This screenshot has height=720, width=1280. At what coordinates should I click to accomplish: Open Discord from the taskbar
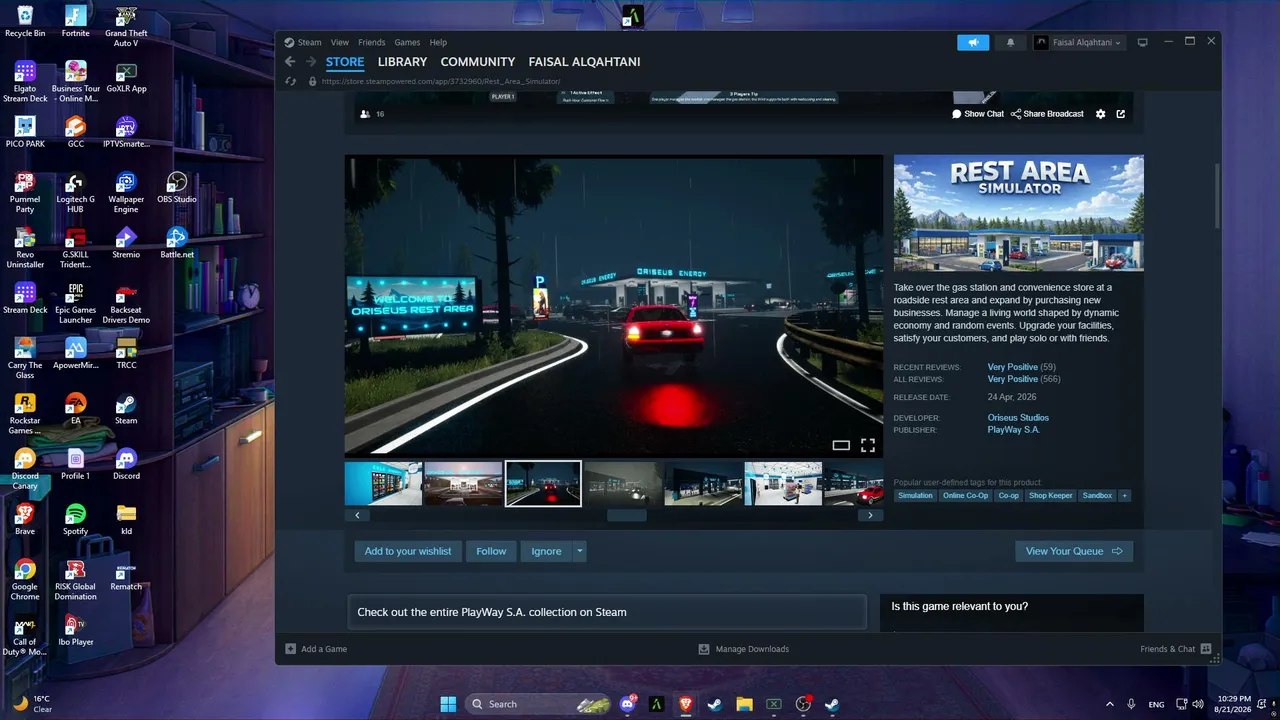coord(628,704)
